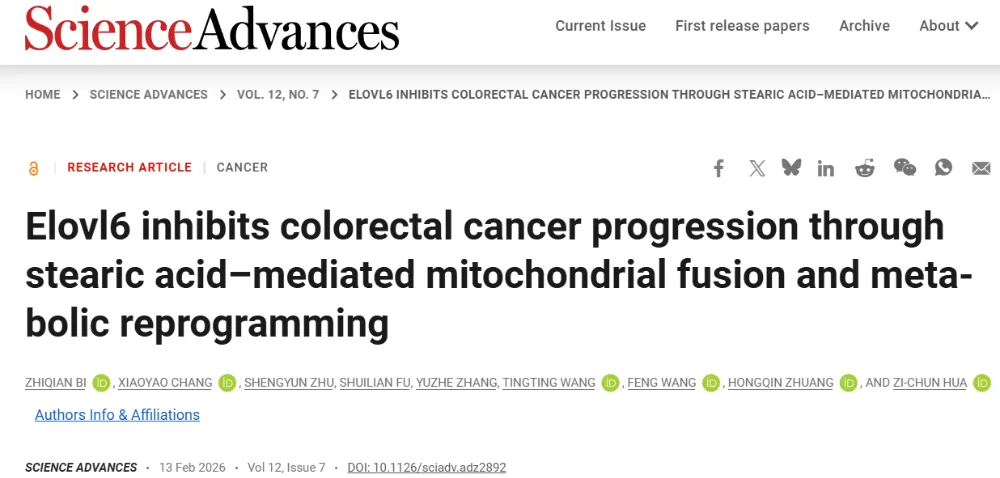Image resolution: width=1000 pixels, height=478 pixels.
Task: Share article on LinkedIn
Action: (825, 168)
